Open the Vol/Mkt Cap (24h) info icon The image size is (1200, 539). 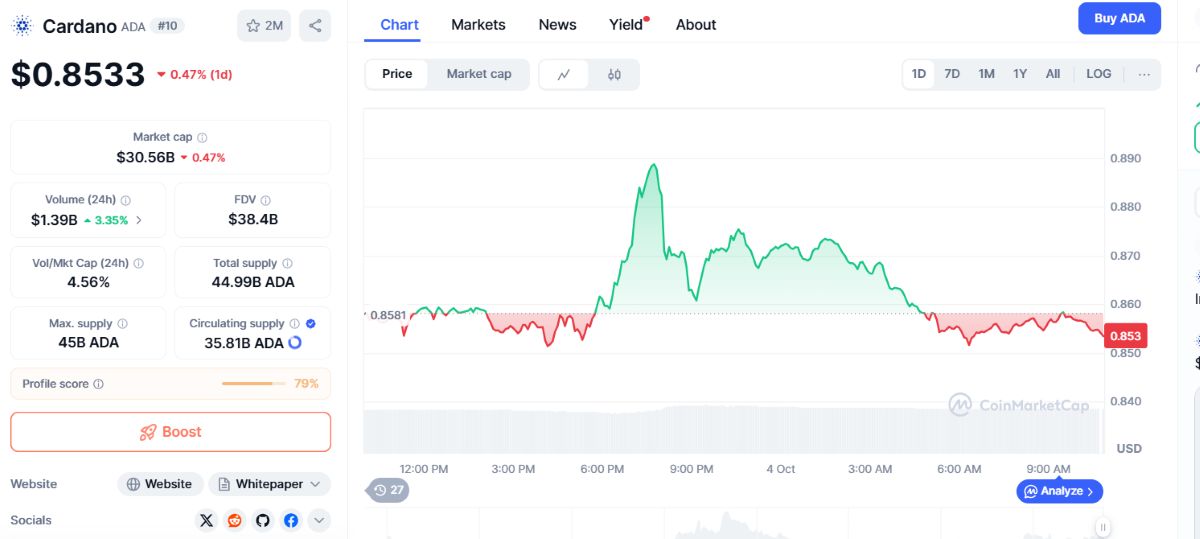coord(138,263)
